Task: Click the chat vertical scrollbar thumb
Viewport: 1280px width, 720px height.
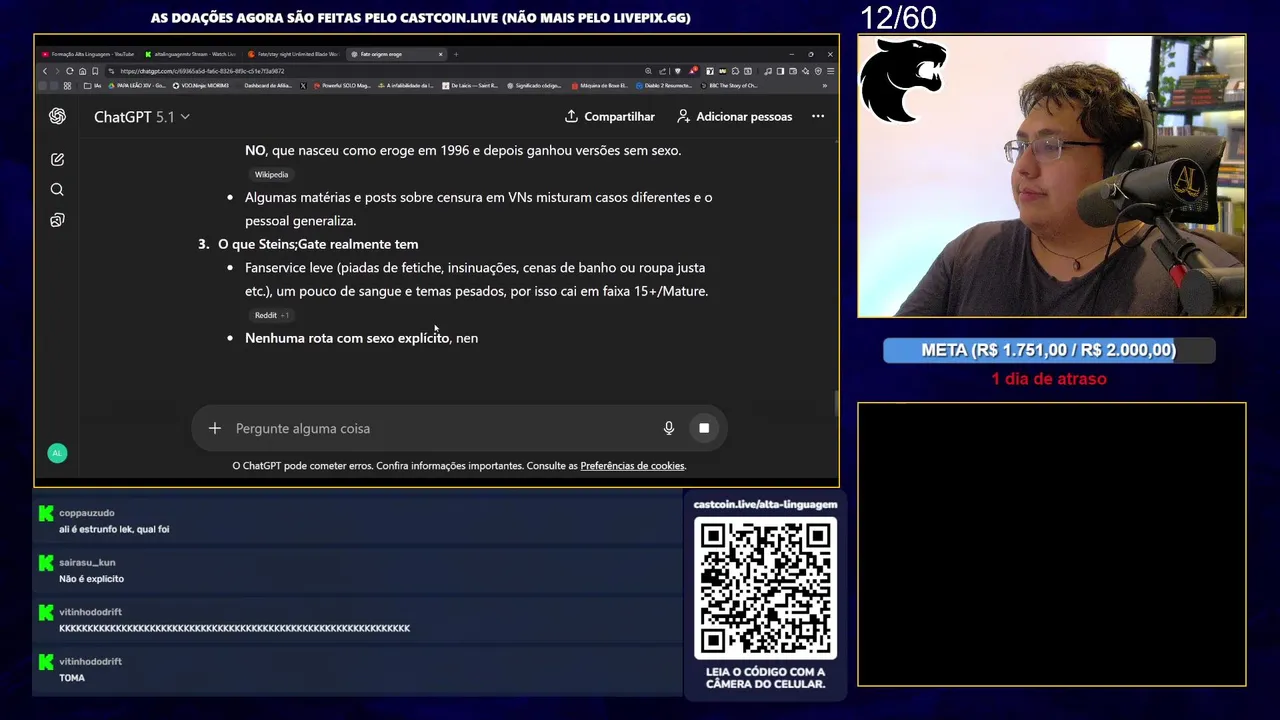Action: [836, 404]
